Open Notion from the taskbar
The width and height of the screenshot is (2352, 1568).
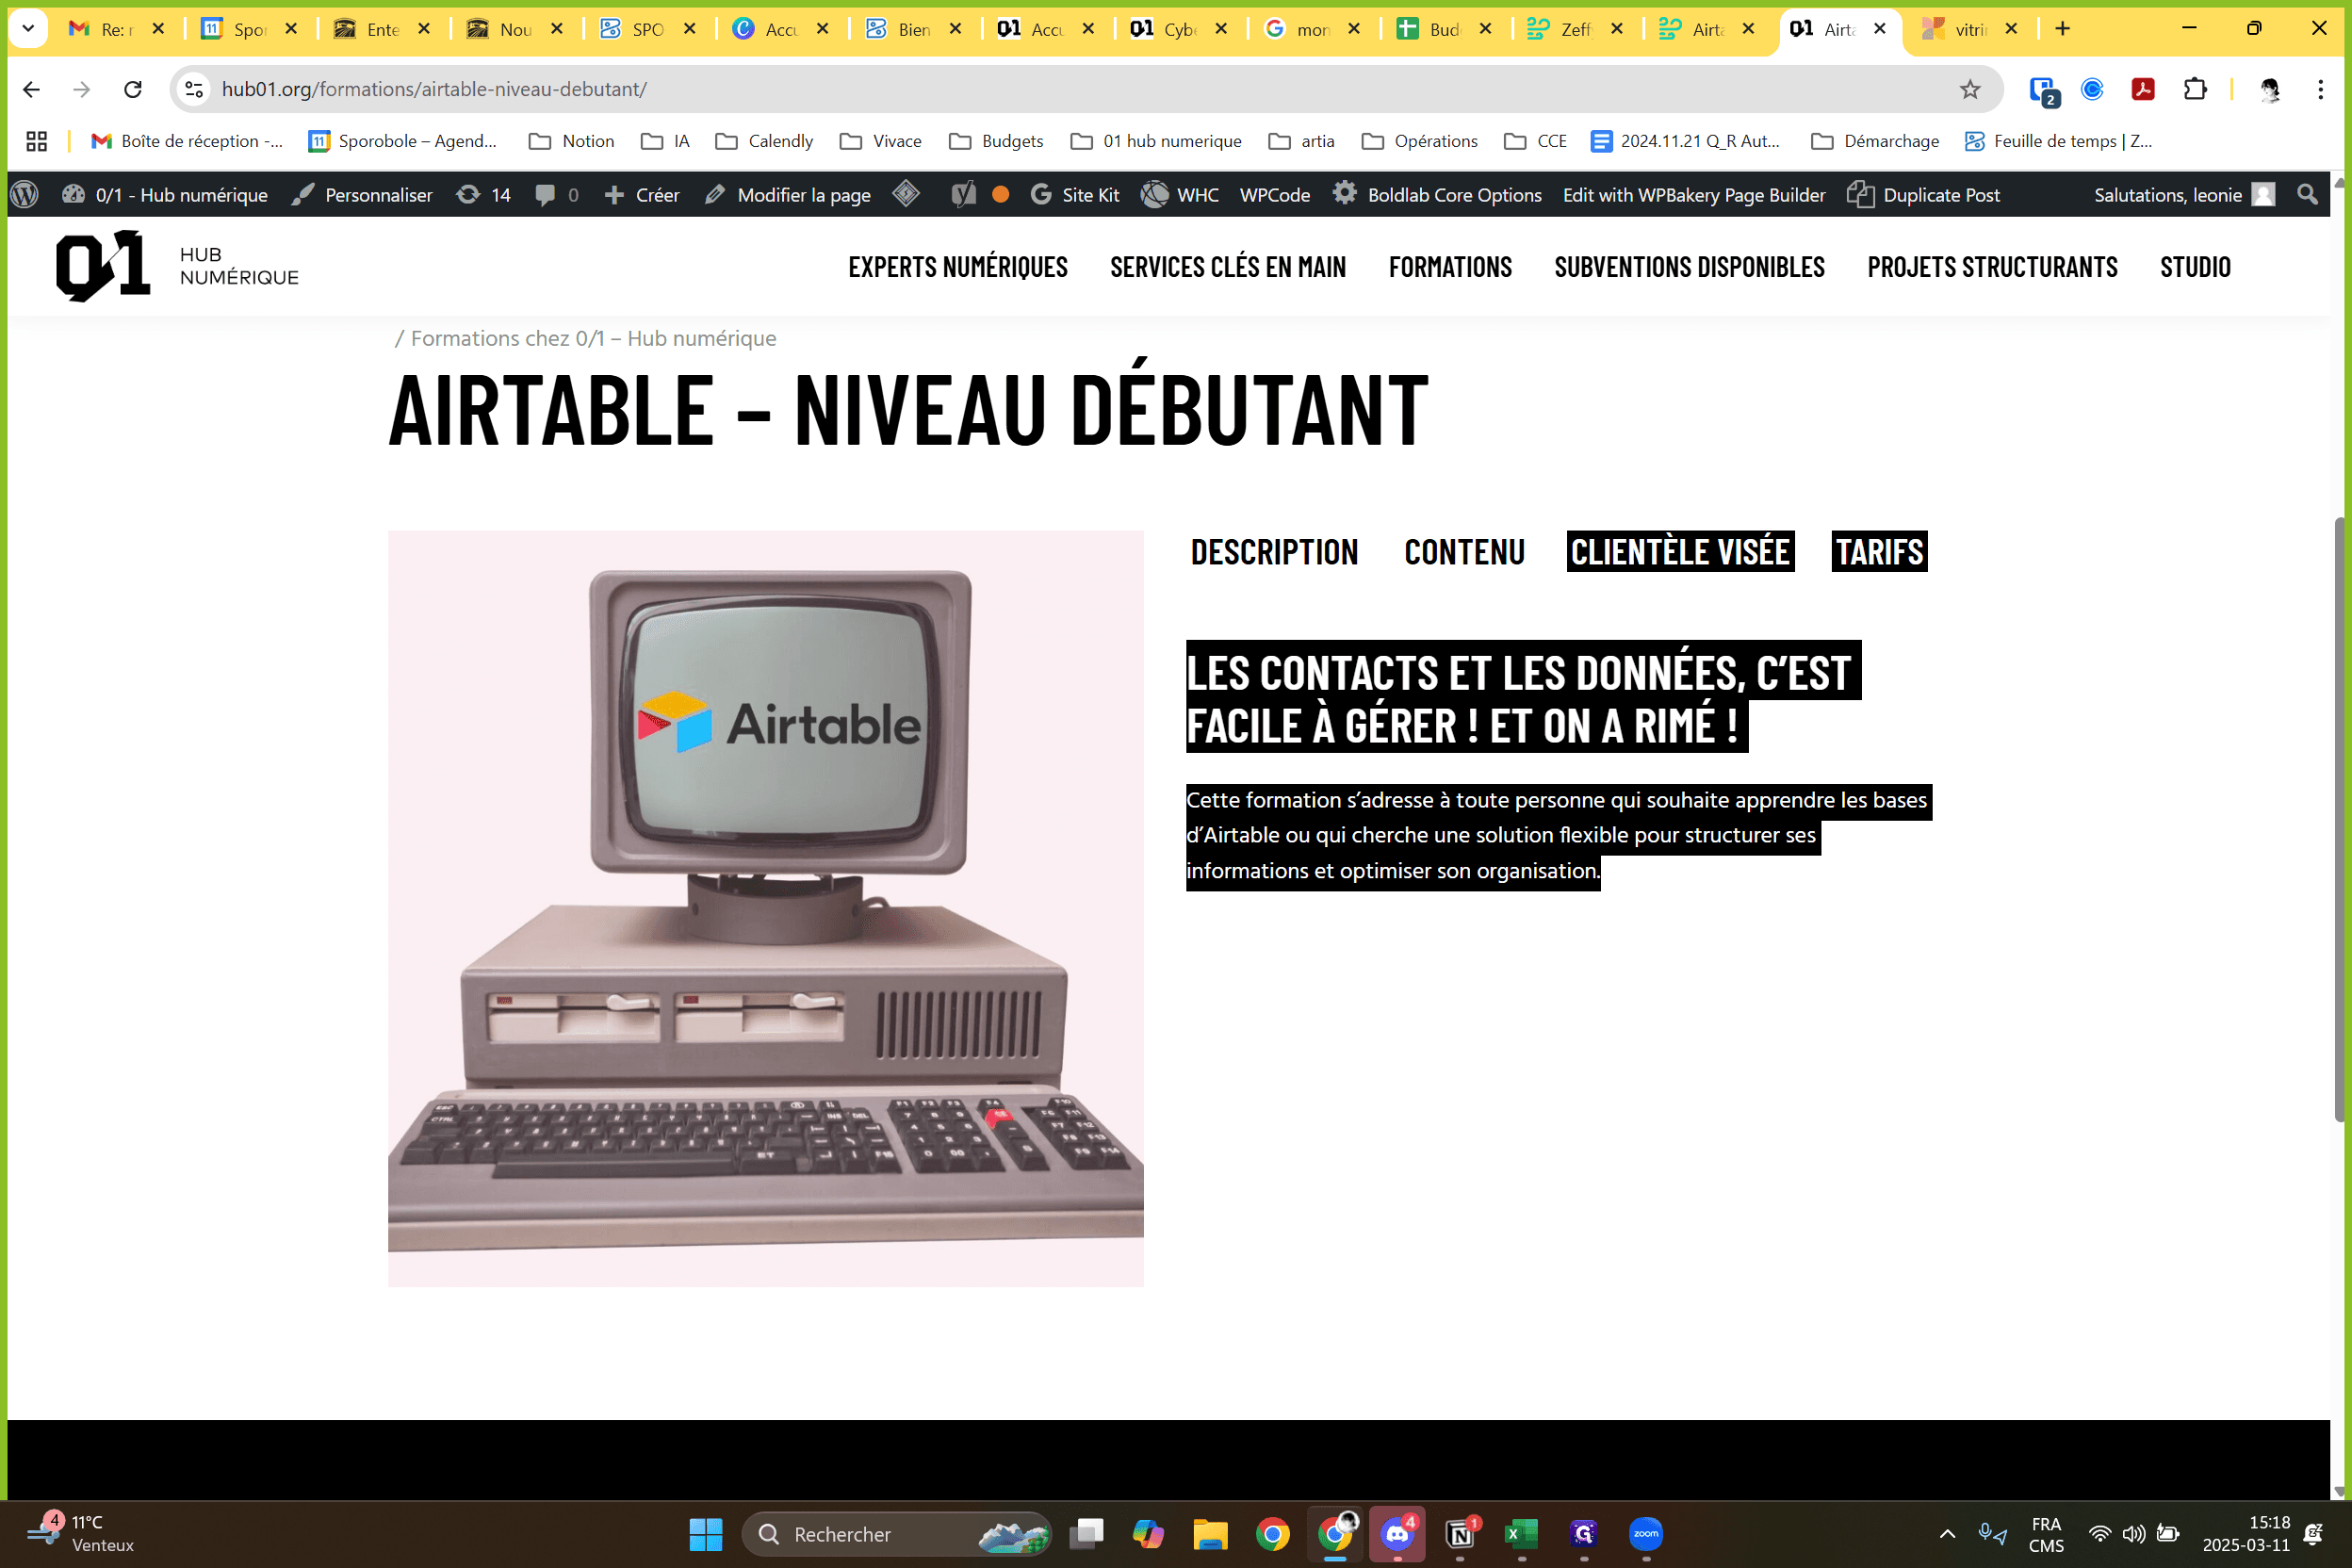[x=1460, y=1534]
